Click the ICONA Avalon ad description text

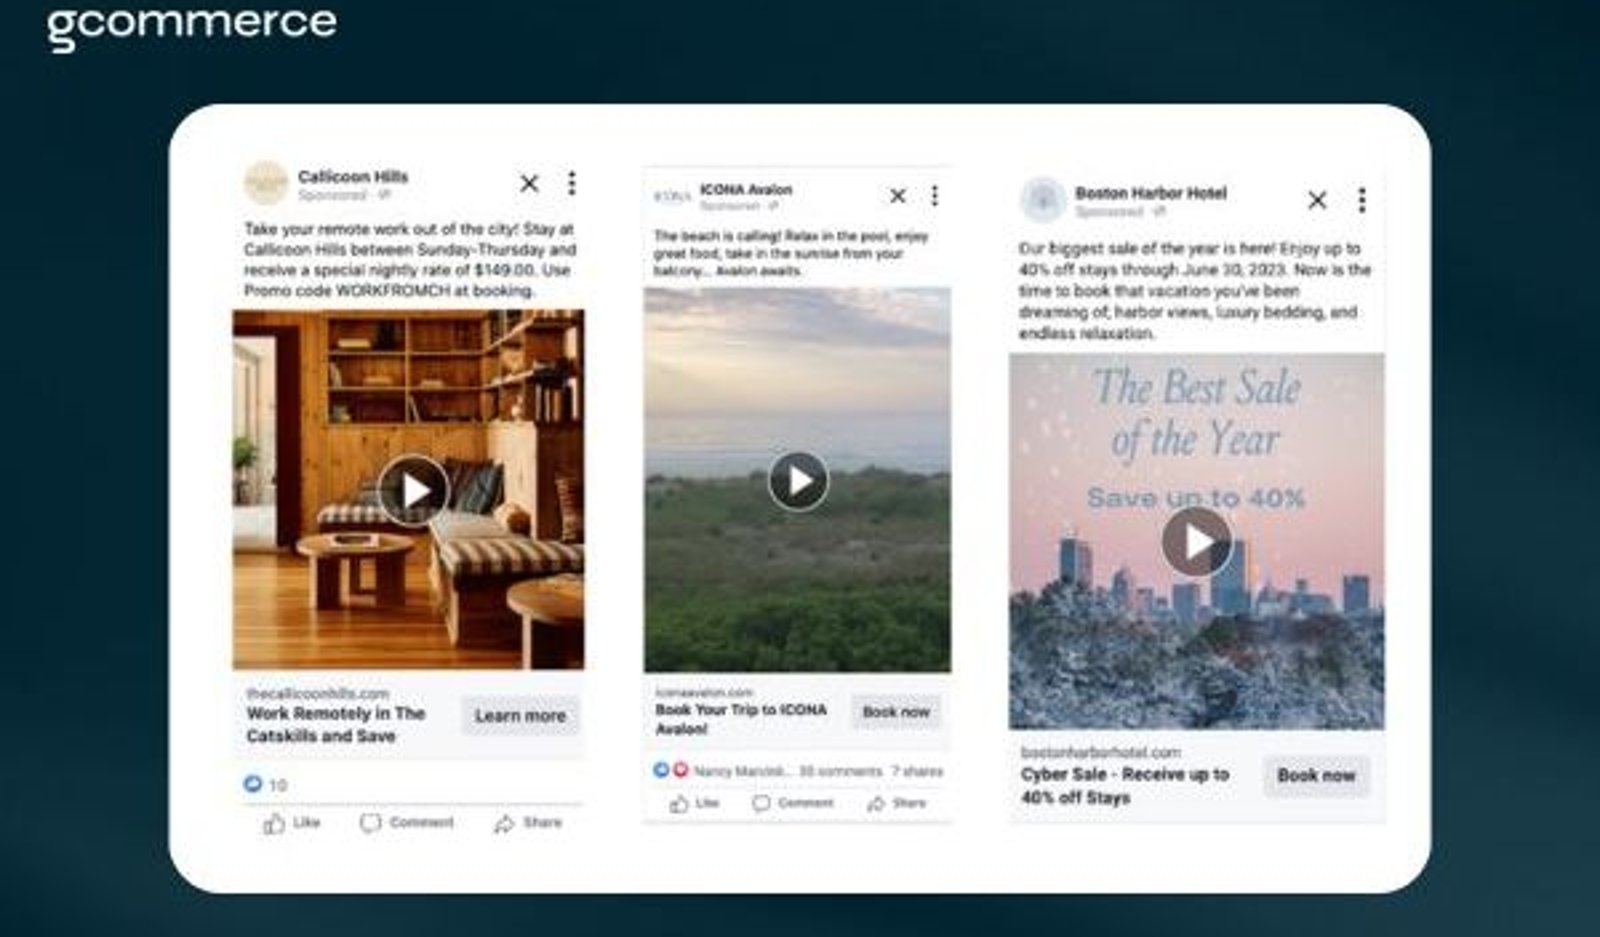pos(791,254)
